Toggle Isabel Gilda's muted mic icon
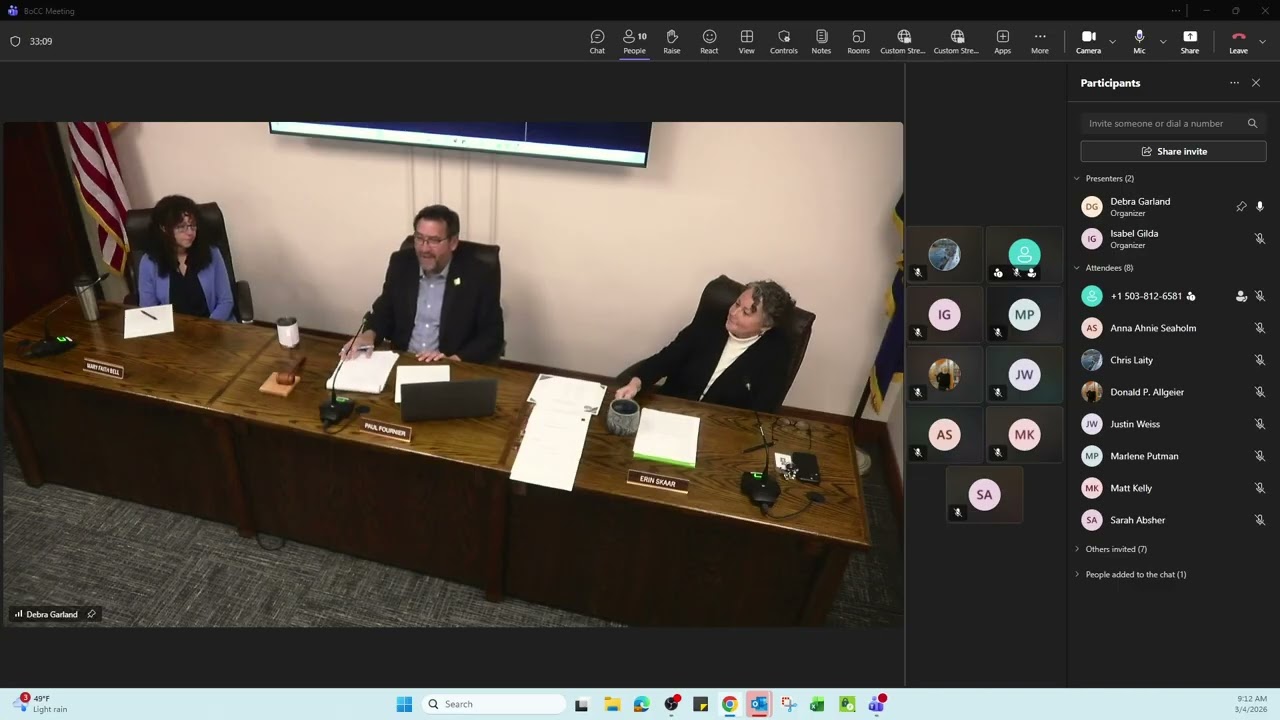Image resolution: width=1280 pixels, height=720 pixels. pos(1260,239)
